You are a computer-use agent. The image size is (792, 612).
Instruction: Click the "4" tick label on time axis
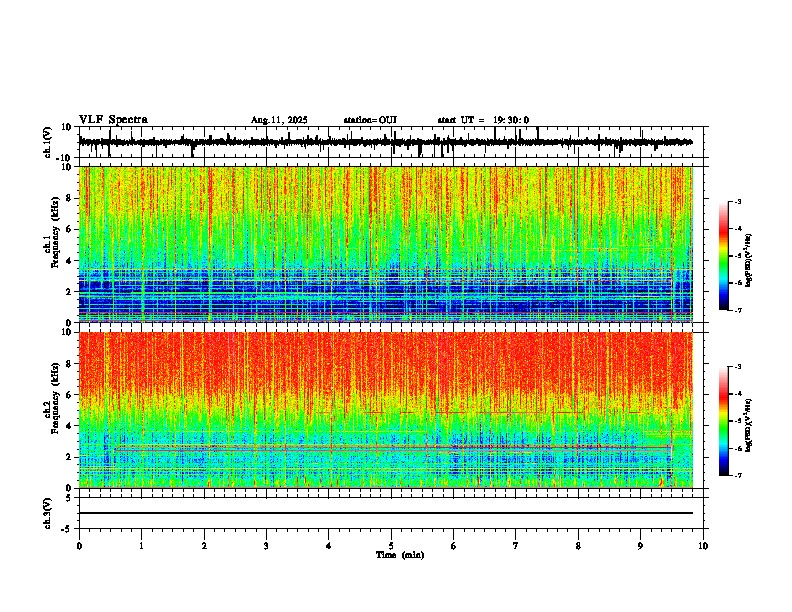329,546
